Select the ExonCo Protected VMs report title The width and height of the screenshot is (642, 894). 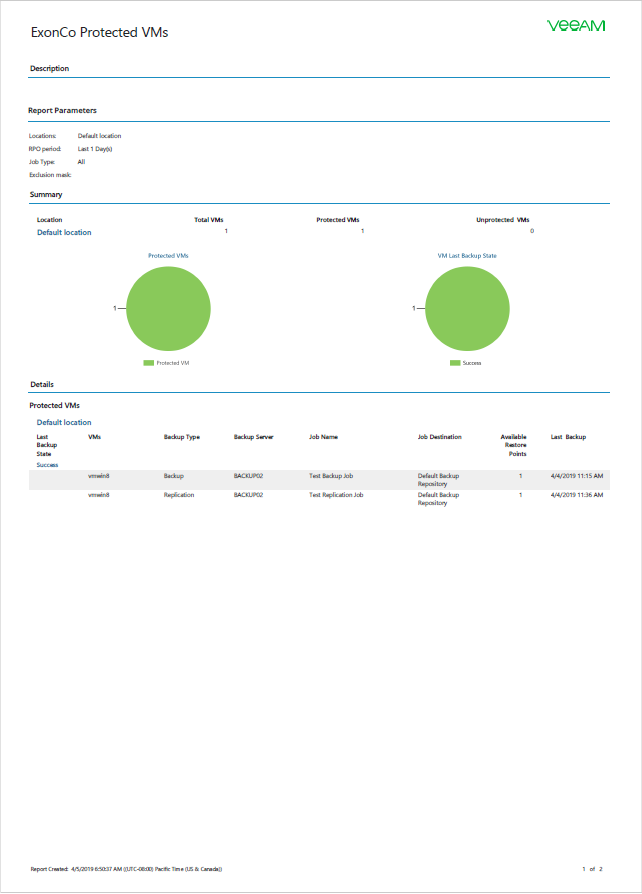tap(99, 32)
